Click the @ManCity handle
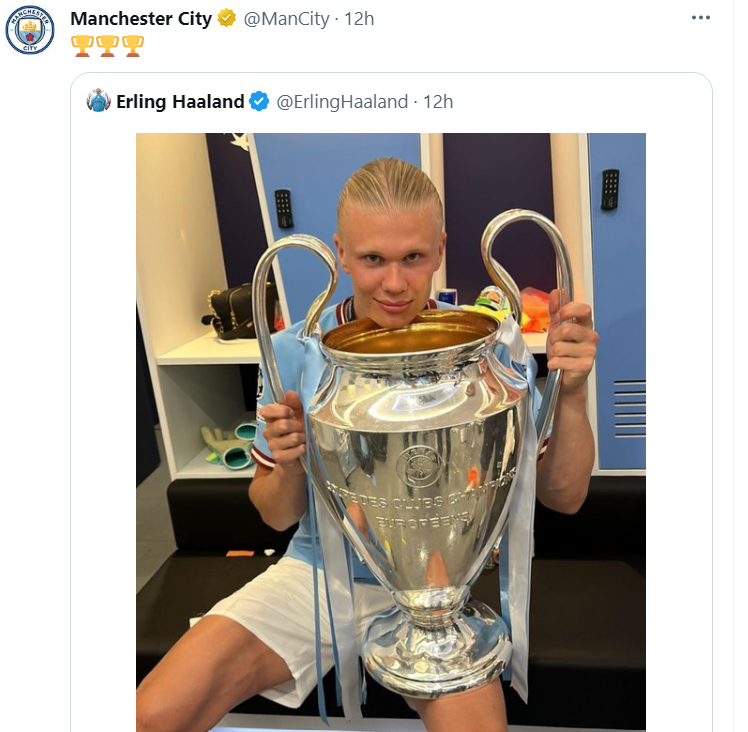The width and height of the screenshot is (748, 732). click(x=286, y=19)
